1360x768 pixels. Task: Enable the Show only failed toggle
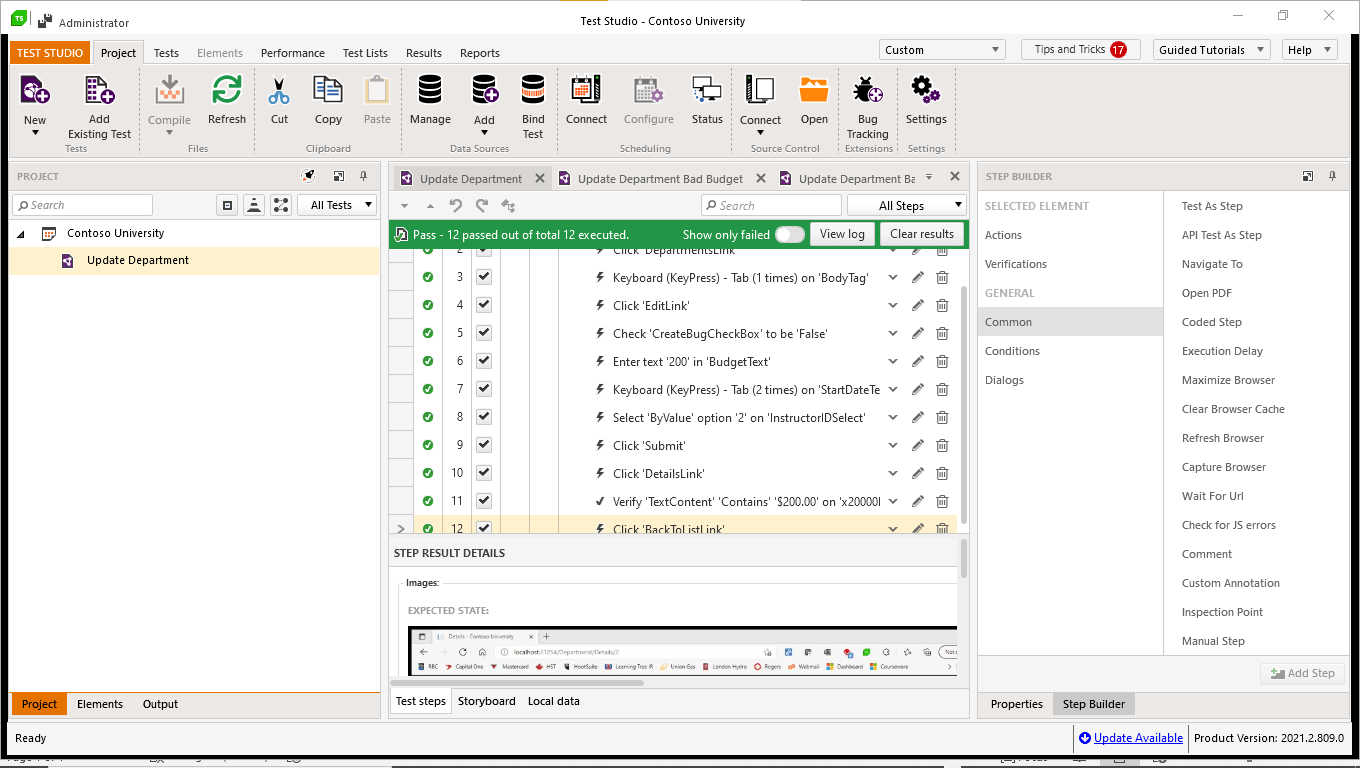[789, 233]
